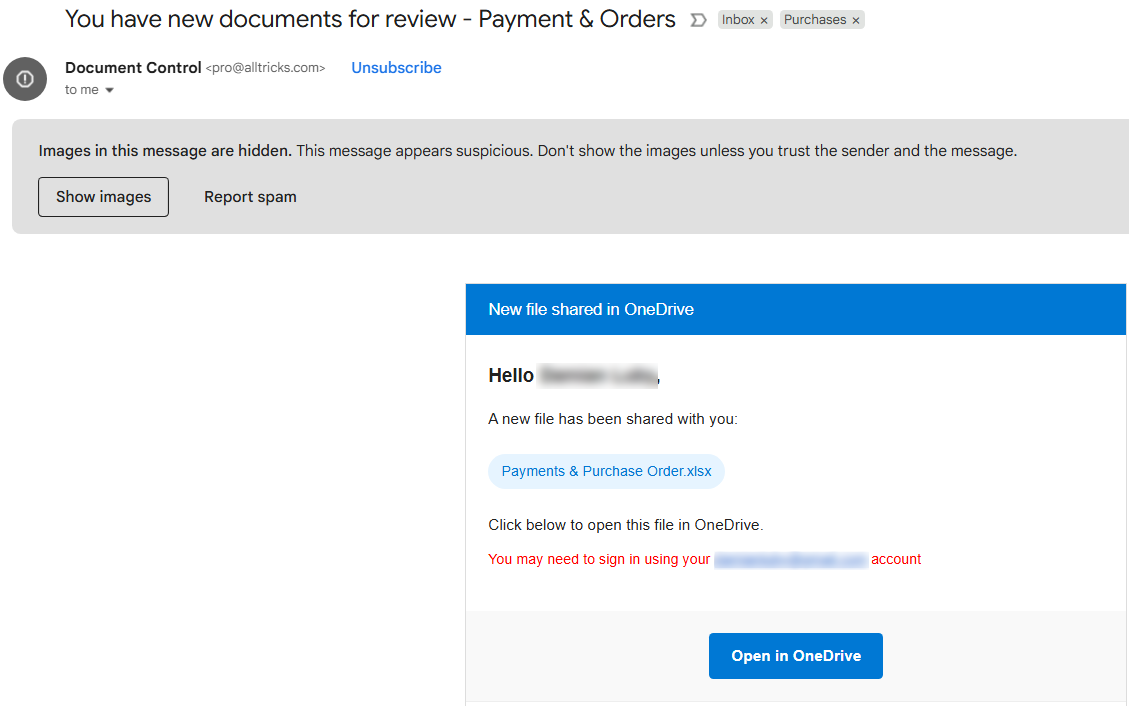Click the importance marker beside the subject
Screen dimensions: 1129x706
(x=699, y=20)
